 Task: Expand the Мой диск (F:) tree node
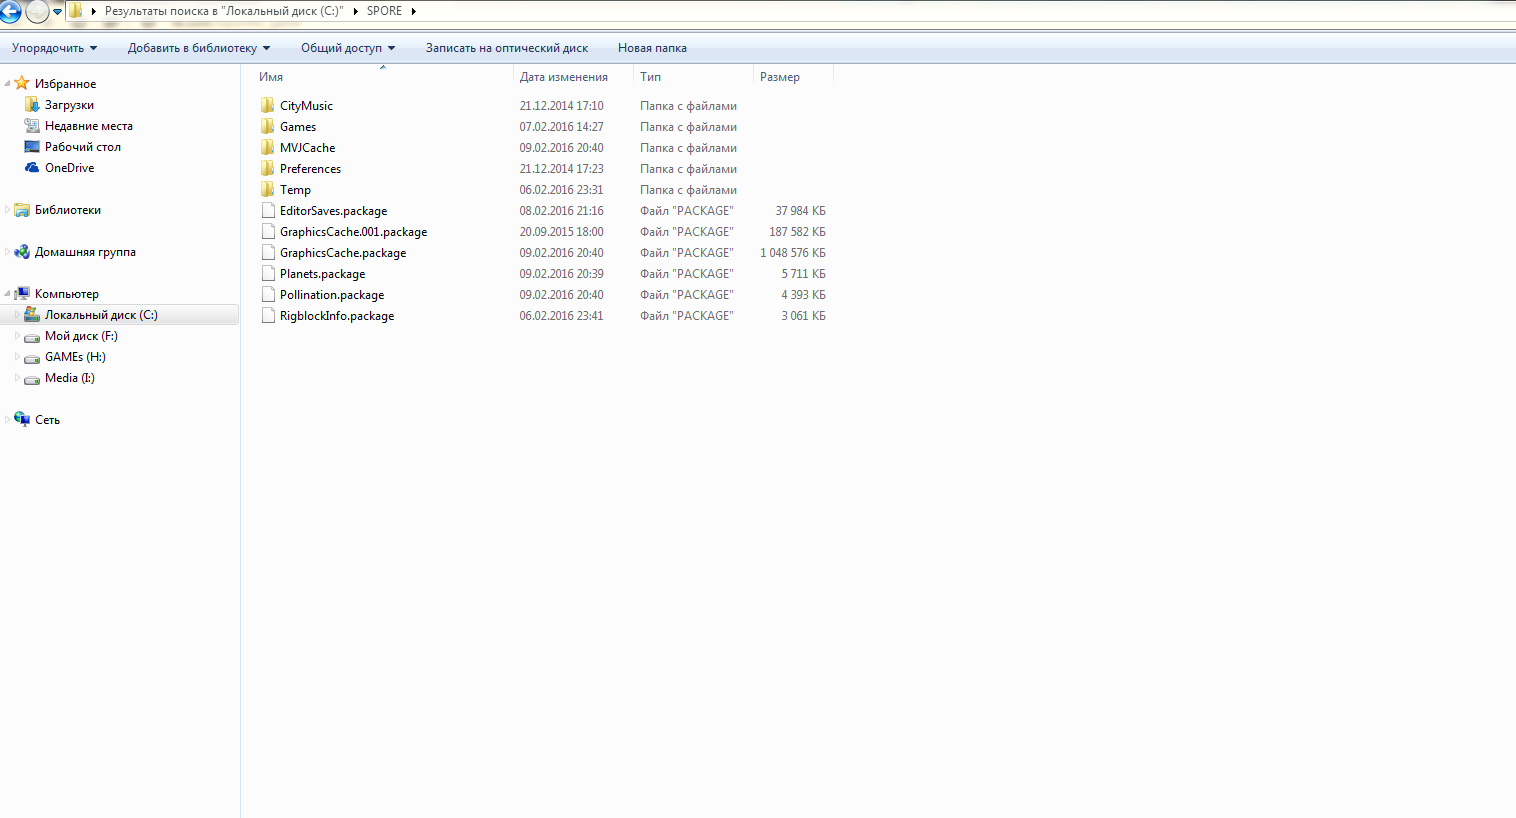click(17, 336)
